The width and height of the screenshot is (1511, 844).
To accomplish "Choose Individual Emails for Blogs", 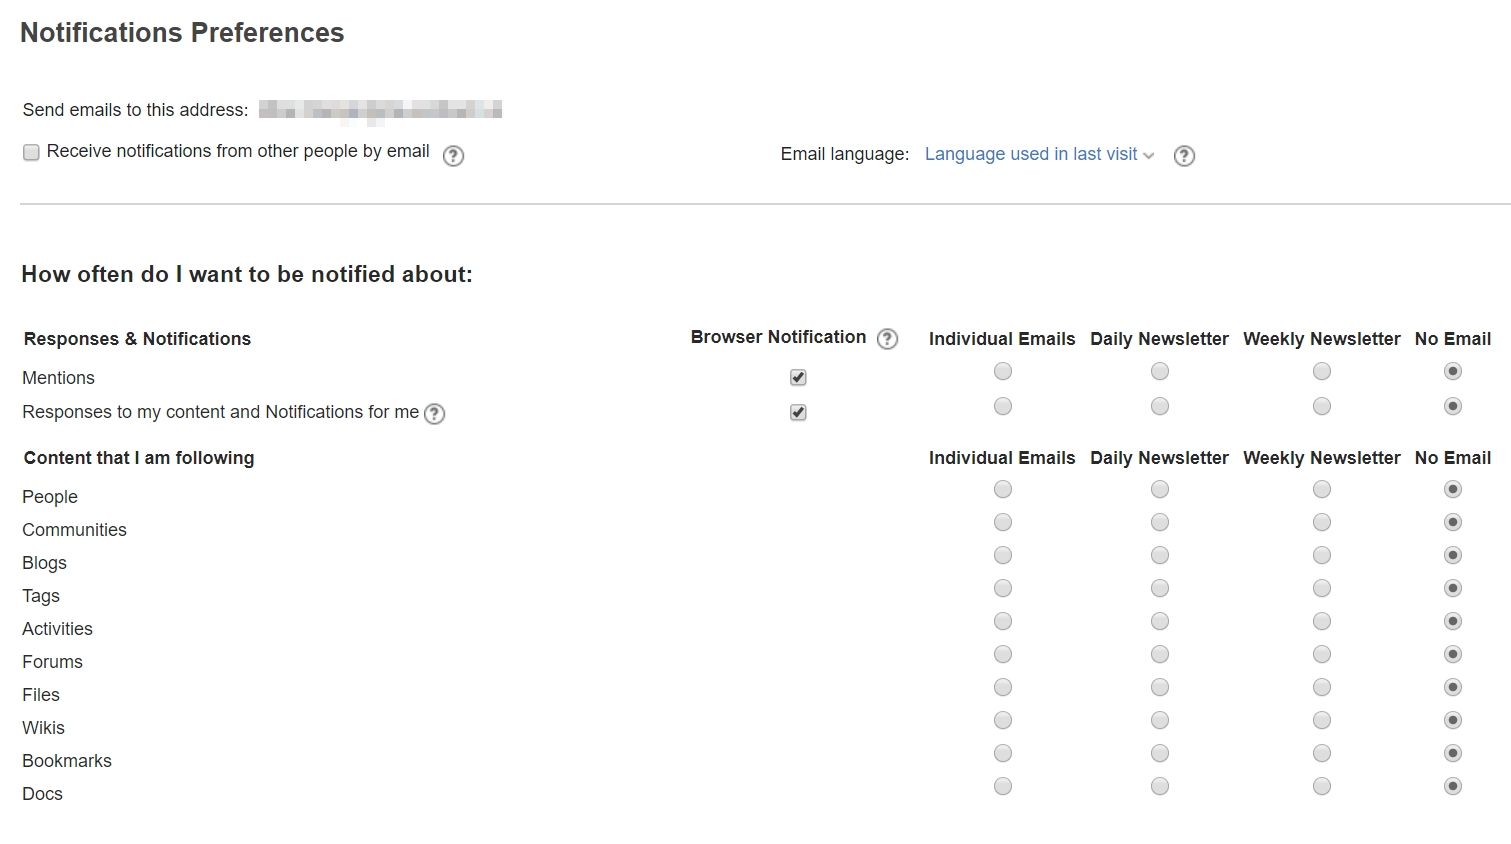I will point(1002,555).
